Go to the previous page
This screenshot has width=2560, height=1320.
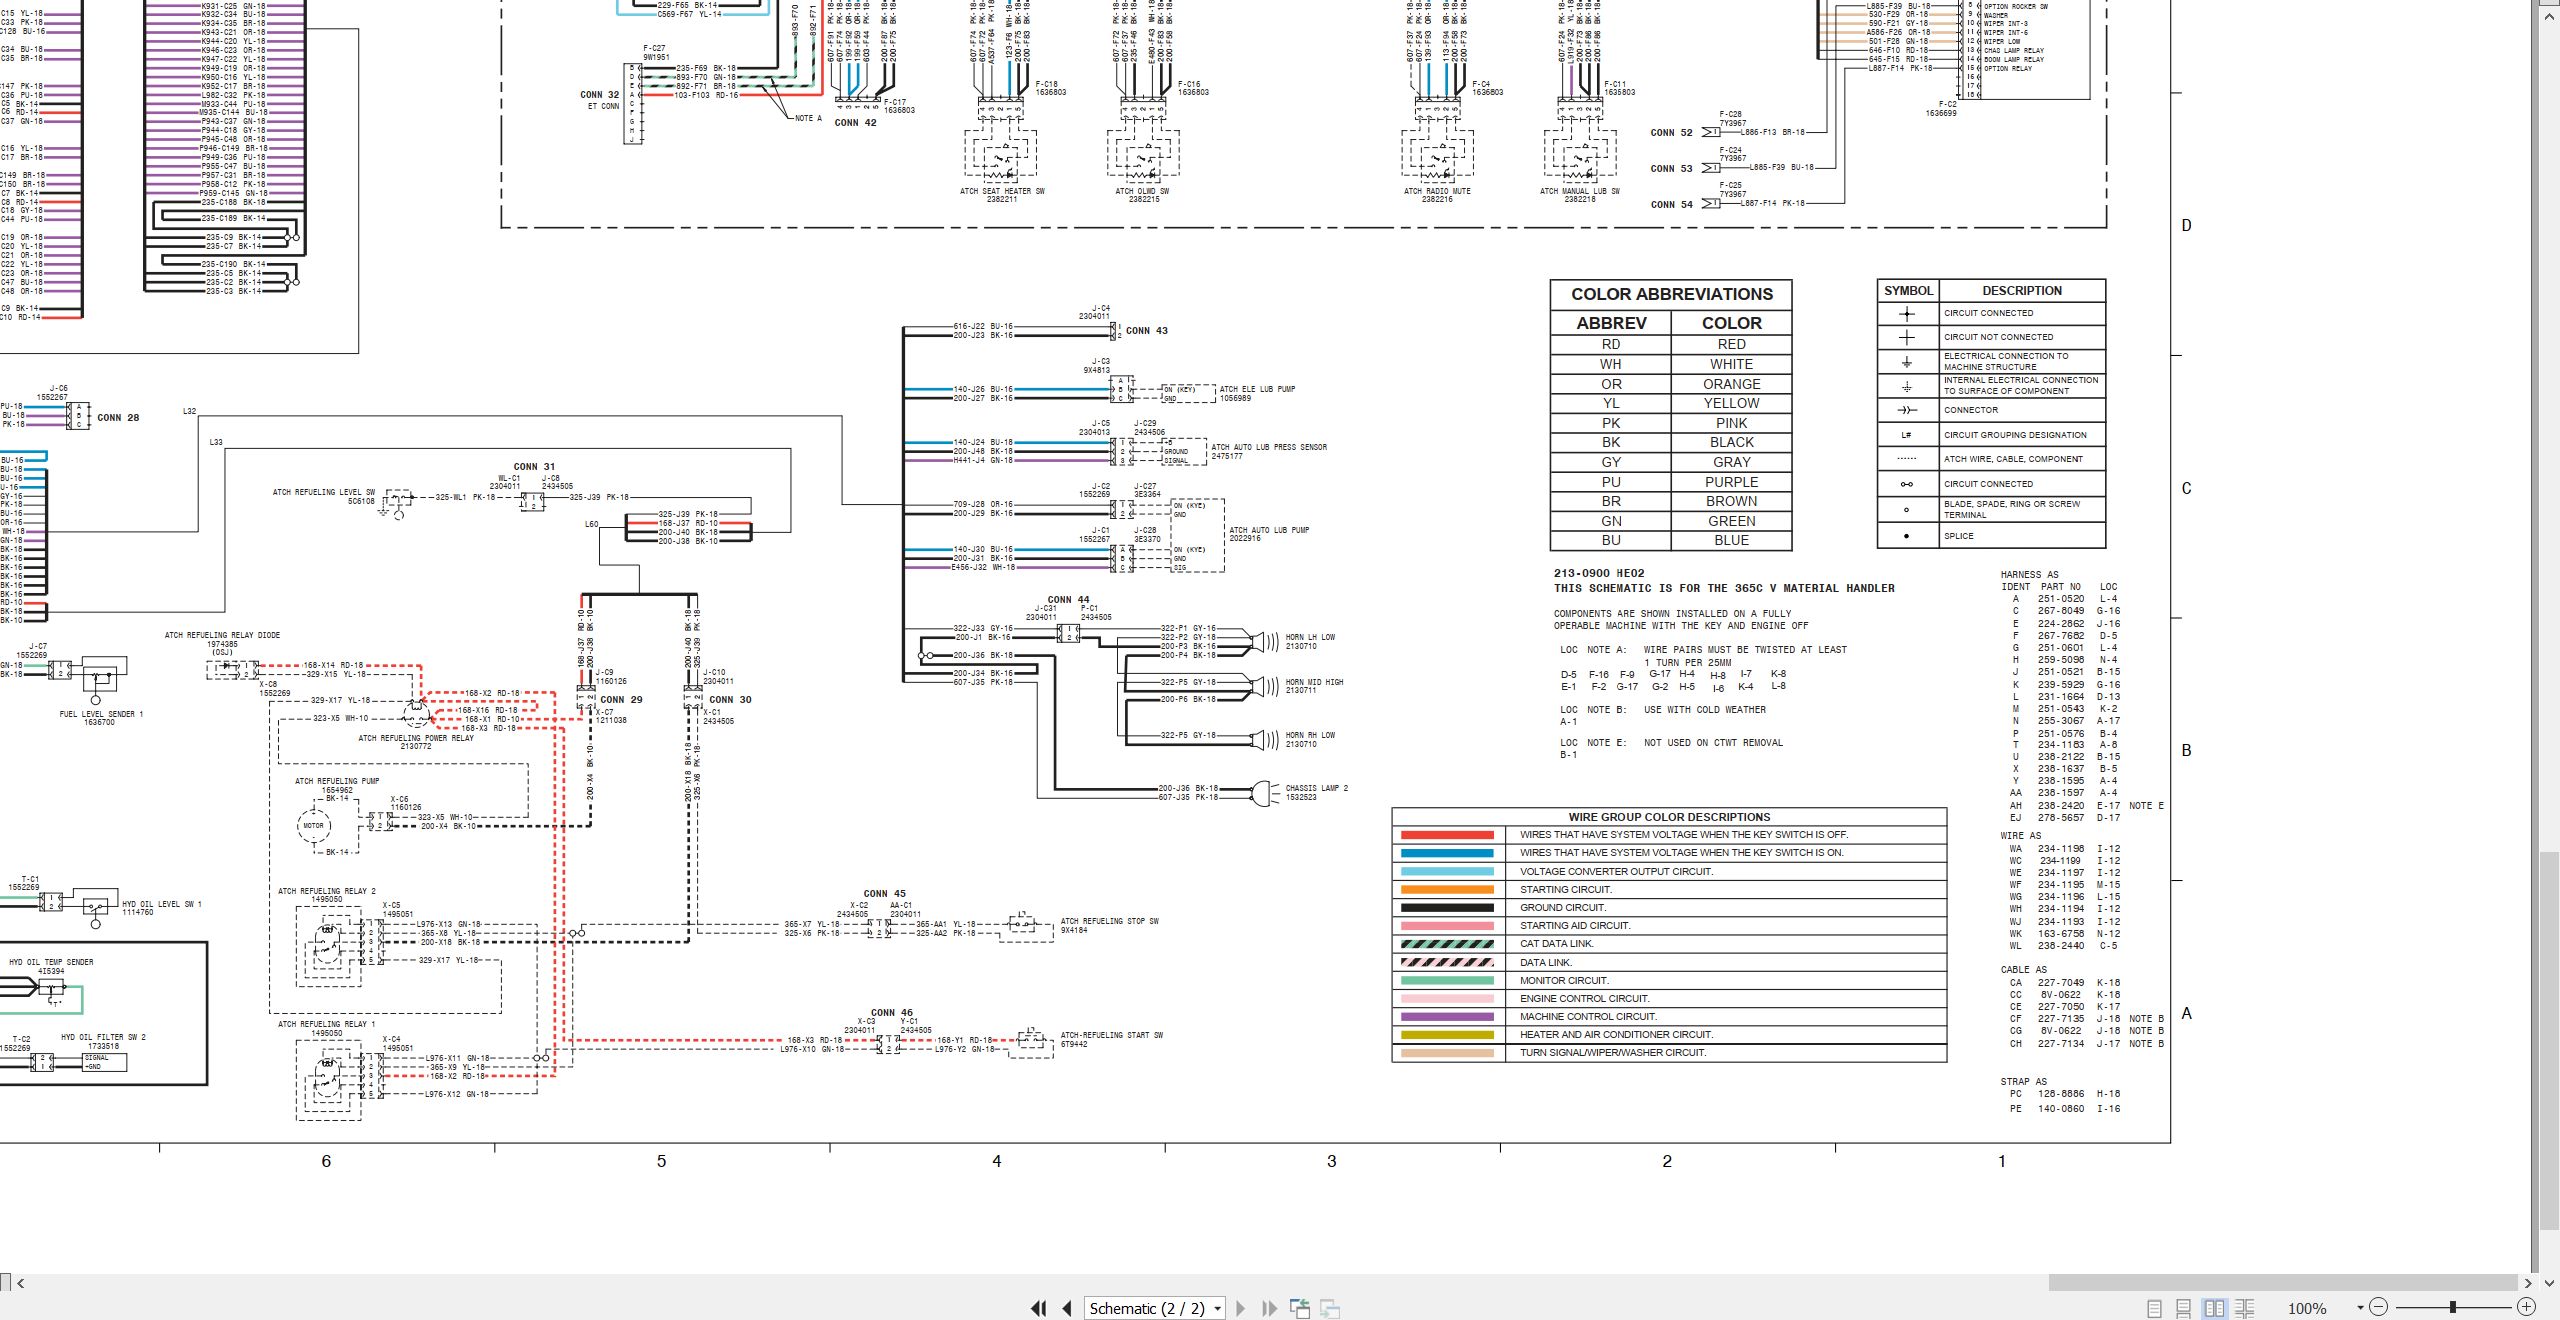coord(1067,1308)
